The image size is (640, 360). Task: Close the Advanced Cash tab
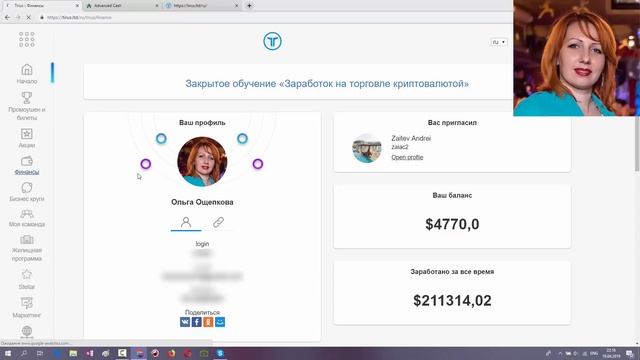[157, 6]
